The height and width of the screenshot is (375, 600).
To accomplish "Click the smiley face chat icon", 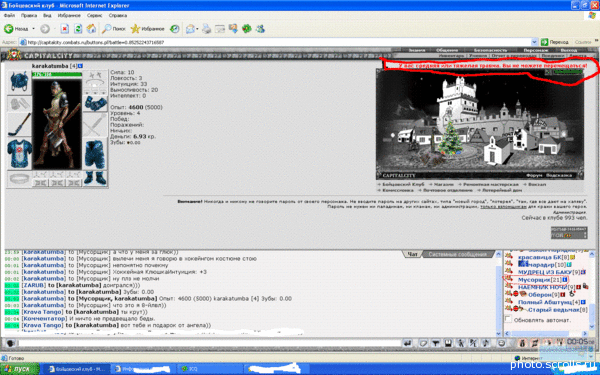I will [501, 343].
